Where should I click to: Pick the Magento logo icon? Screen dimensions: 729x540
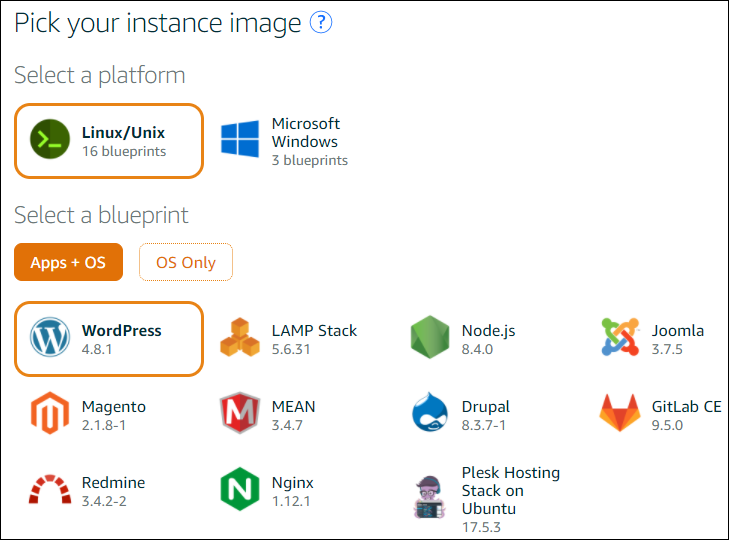[x=50, y=414]
